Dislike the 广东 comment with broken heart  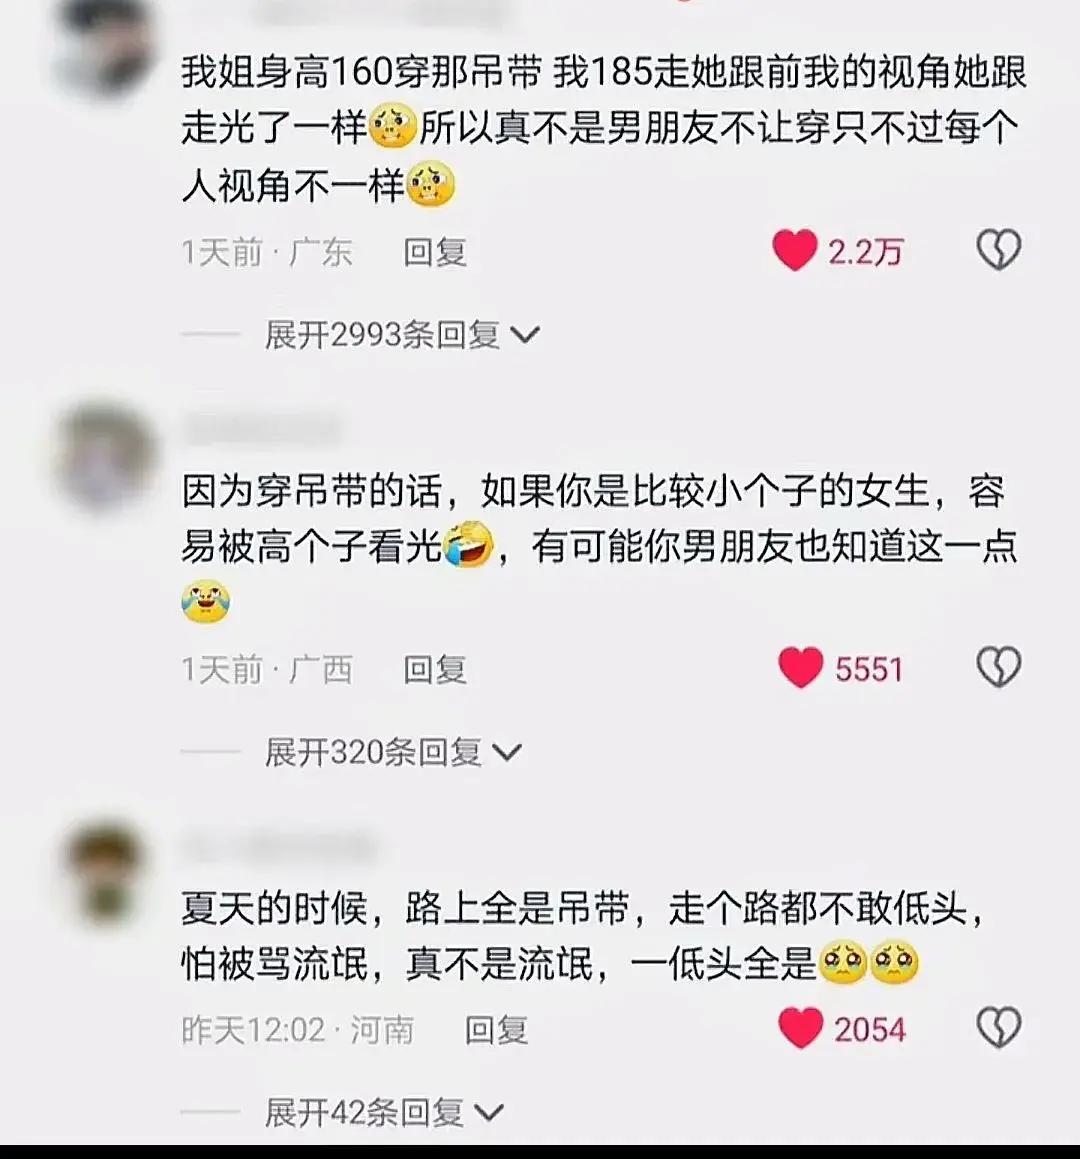pyautogui.click(x=999, y=250)
